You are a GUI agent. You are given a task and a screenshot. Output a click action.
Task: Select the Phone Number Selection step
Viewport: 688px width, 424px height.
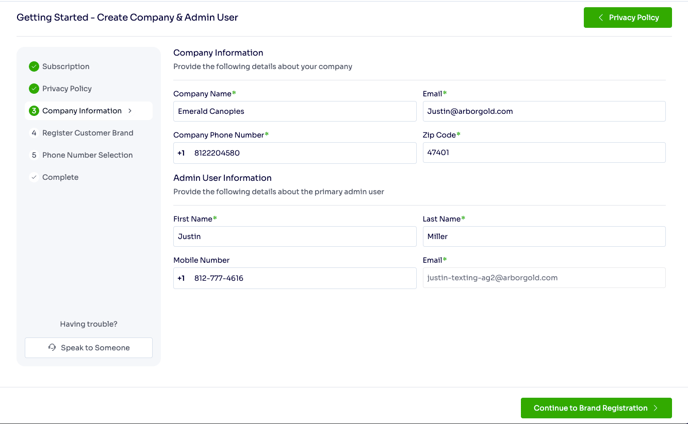[87, 155]
